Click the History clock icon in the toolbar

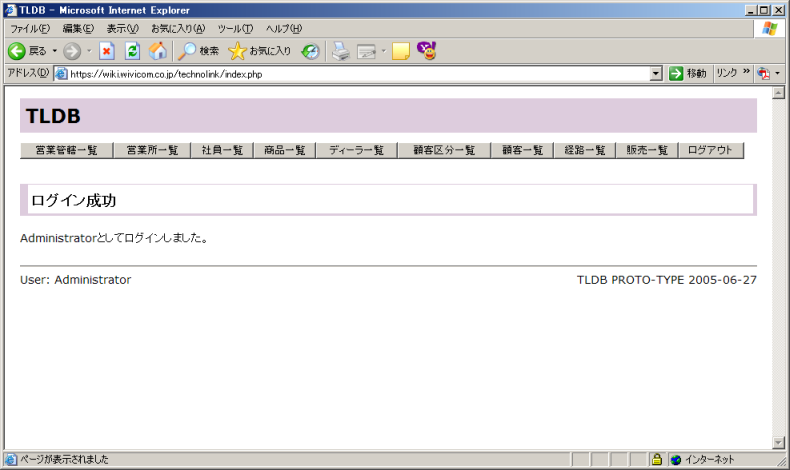[x=310, y=51]
